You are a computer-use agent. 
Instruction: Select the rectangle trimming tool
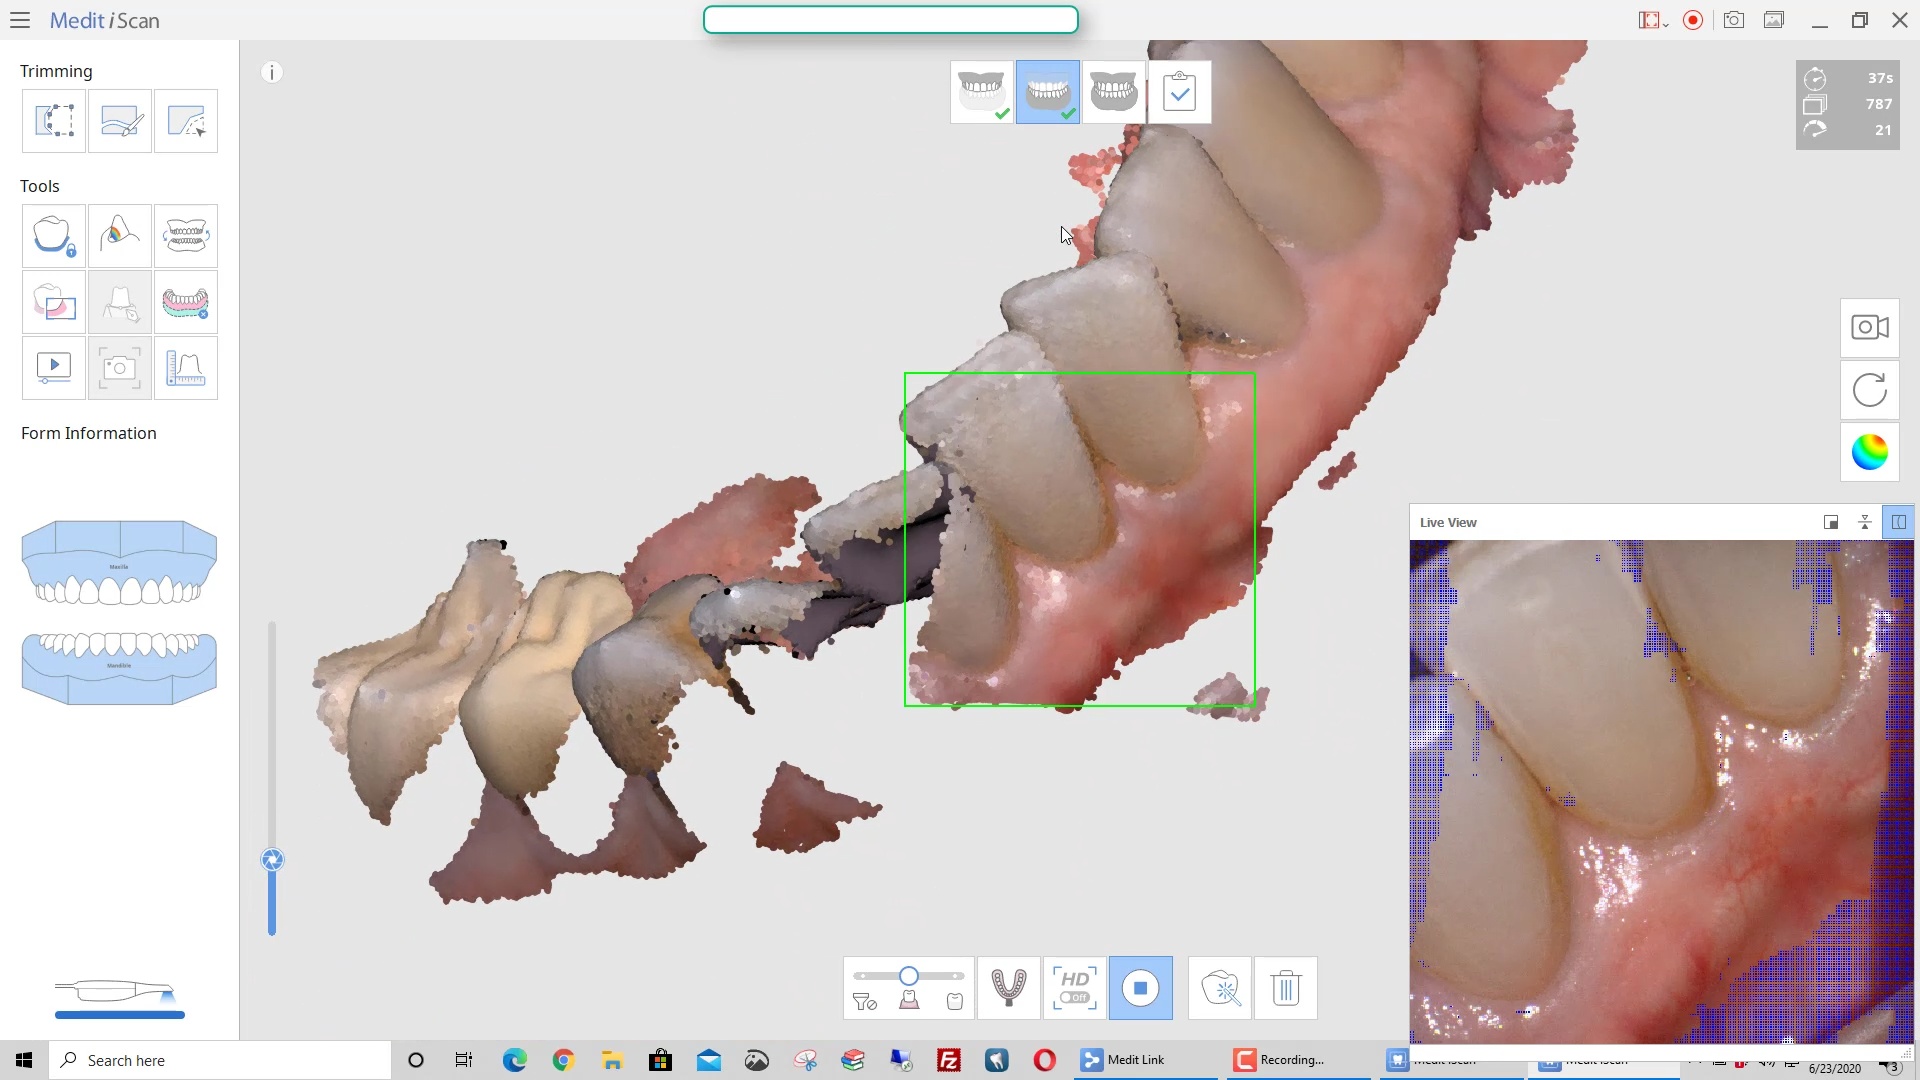54,121
